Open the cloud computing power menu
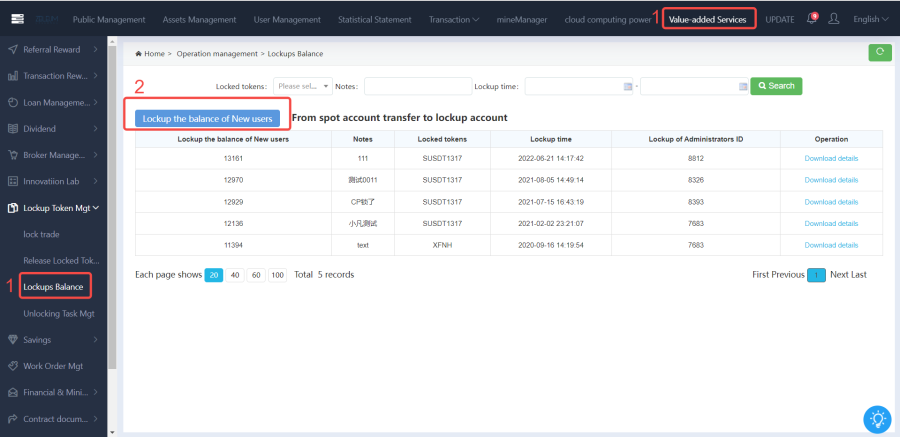 point(608,19)
